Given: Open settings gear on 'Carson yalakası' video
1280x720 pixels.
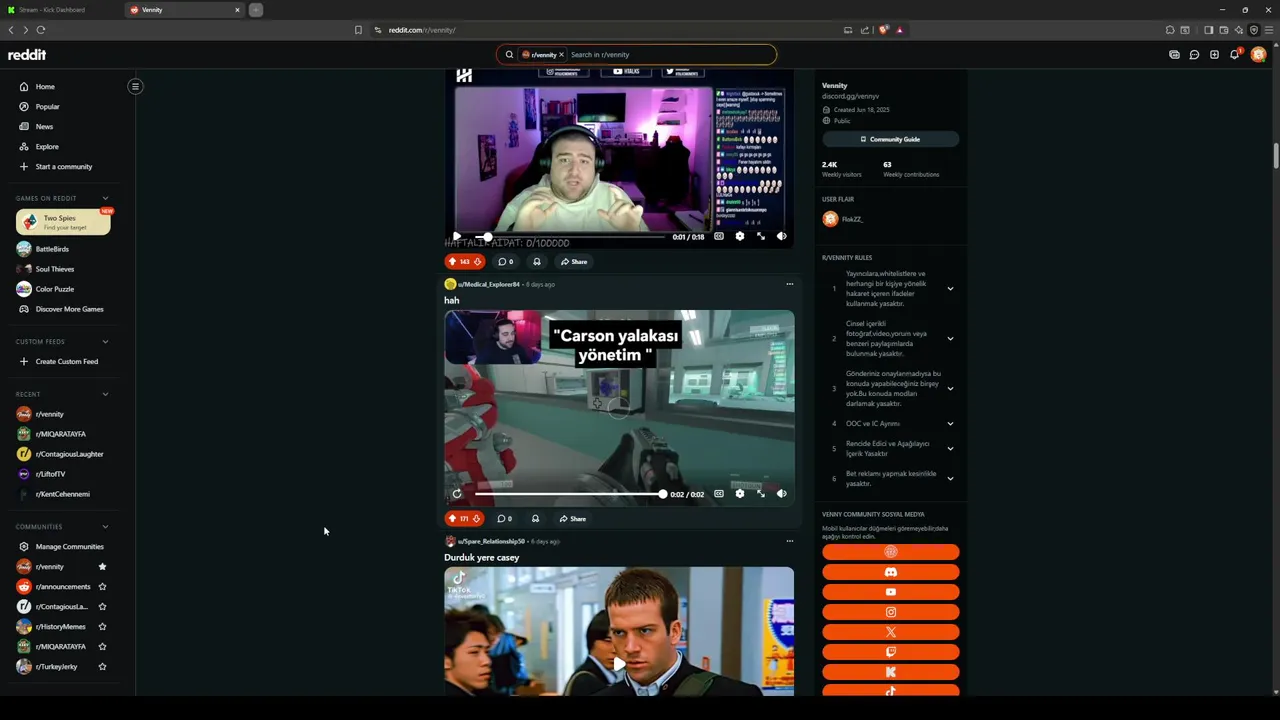Looking at the screenshot, I should 740,494.
